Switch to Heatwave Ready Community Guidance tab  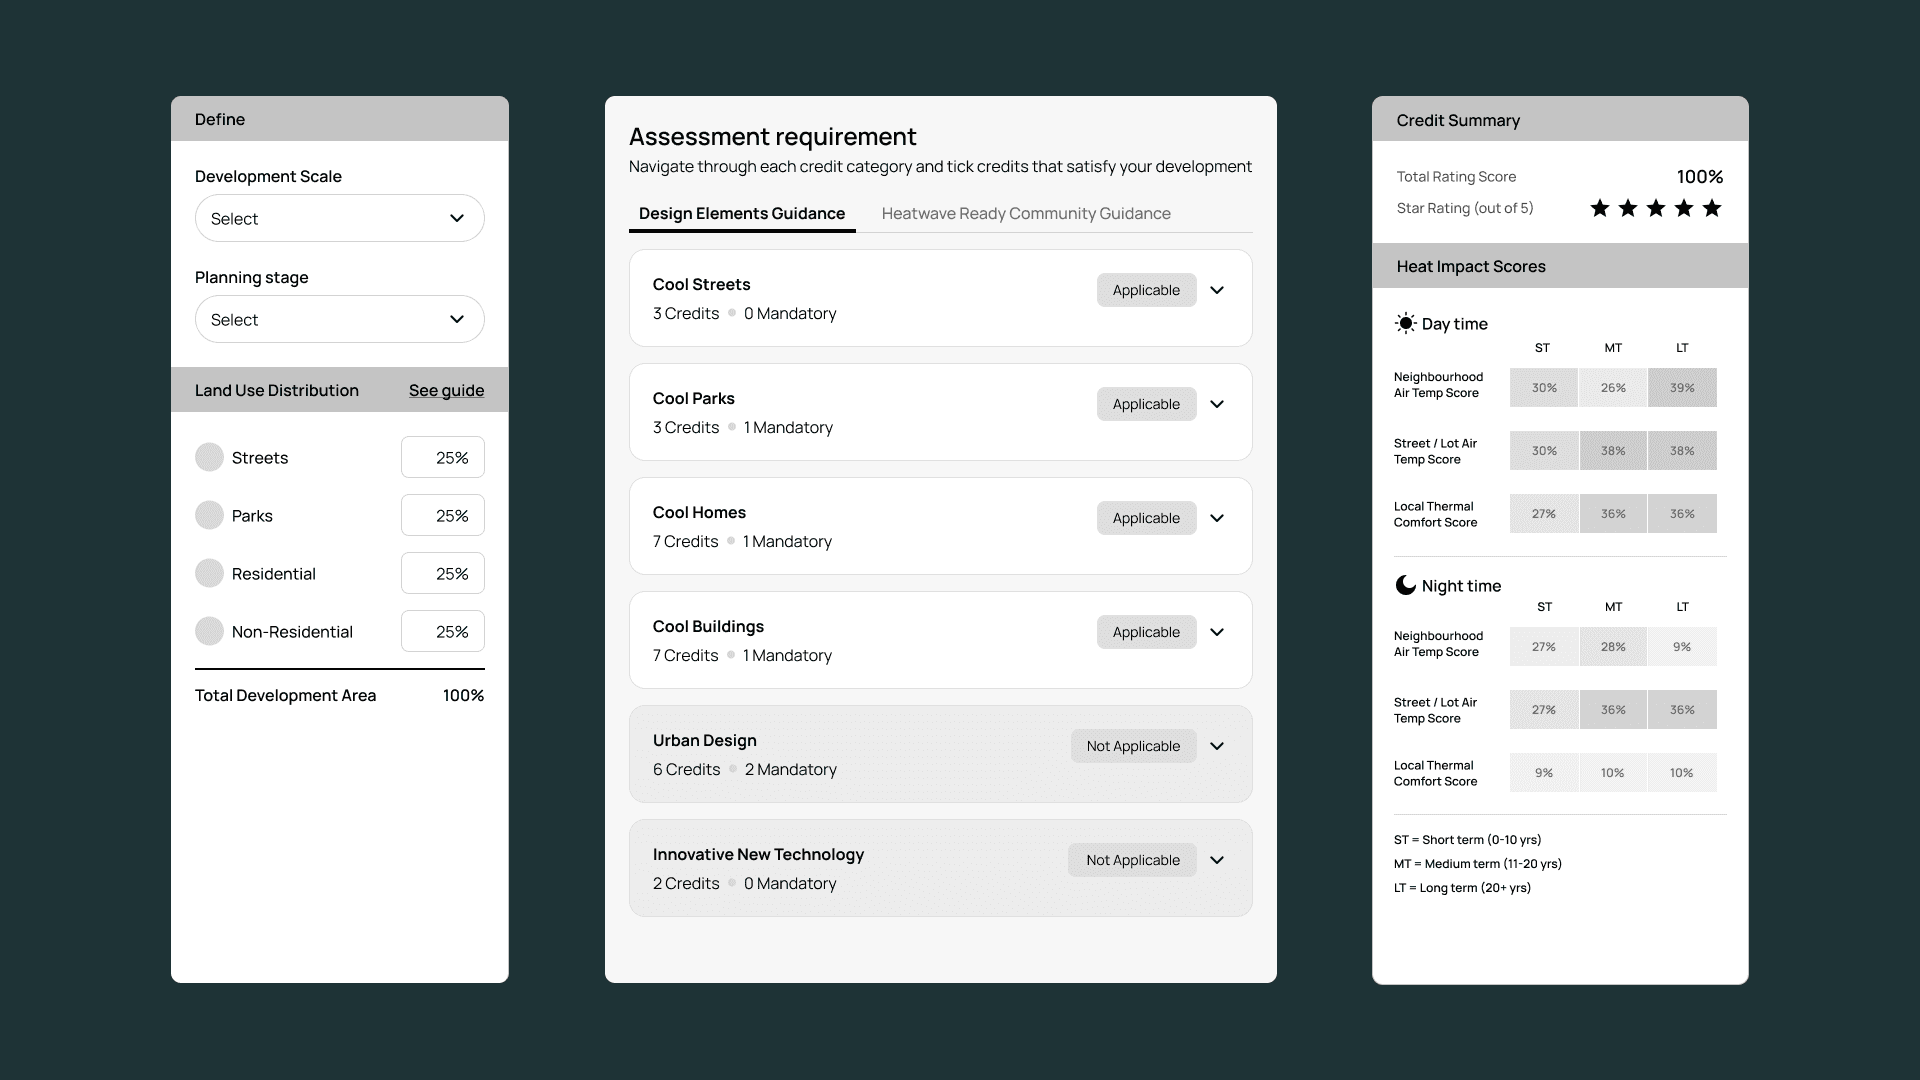(x=1025, y=213)
